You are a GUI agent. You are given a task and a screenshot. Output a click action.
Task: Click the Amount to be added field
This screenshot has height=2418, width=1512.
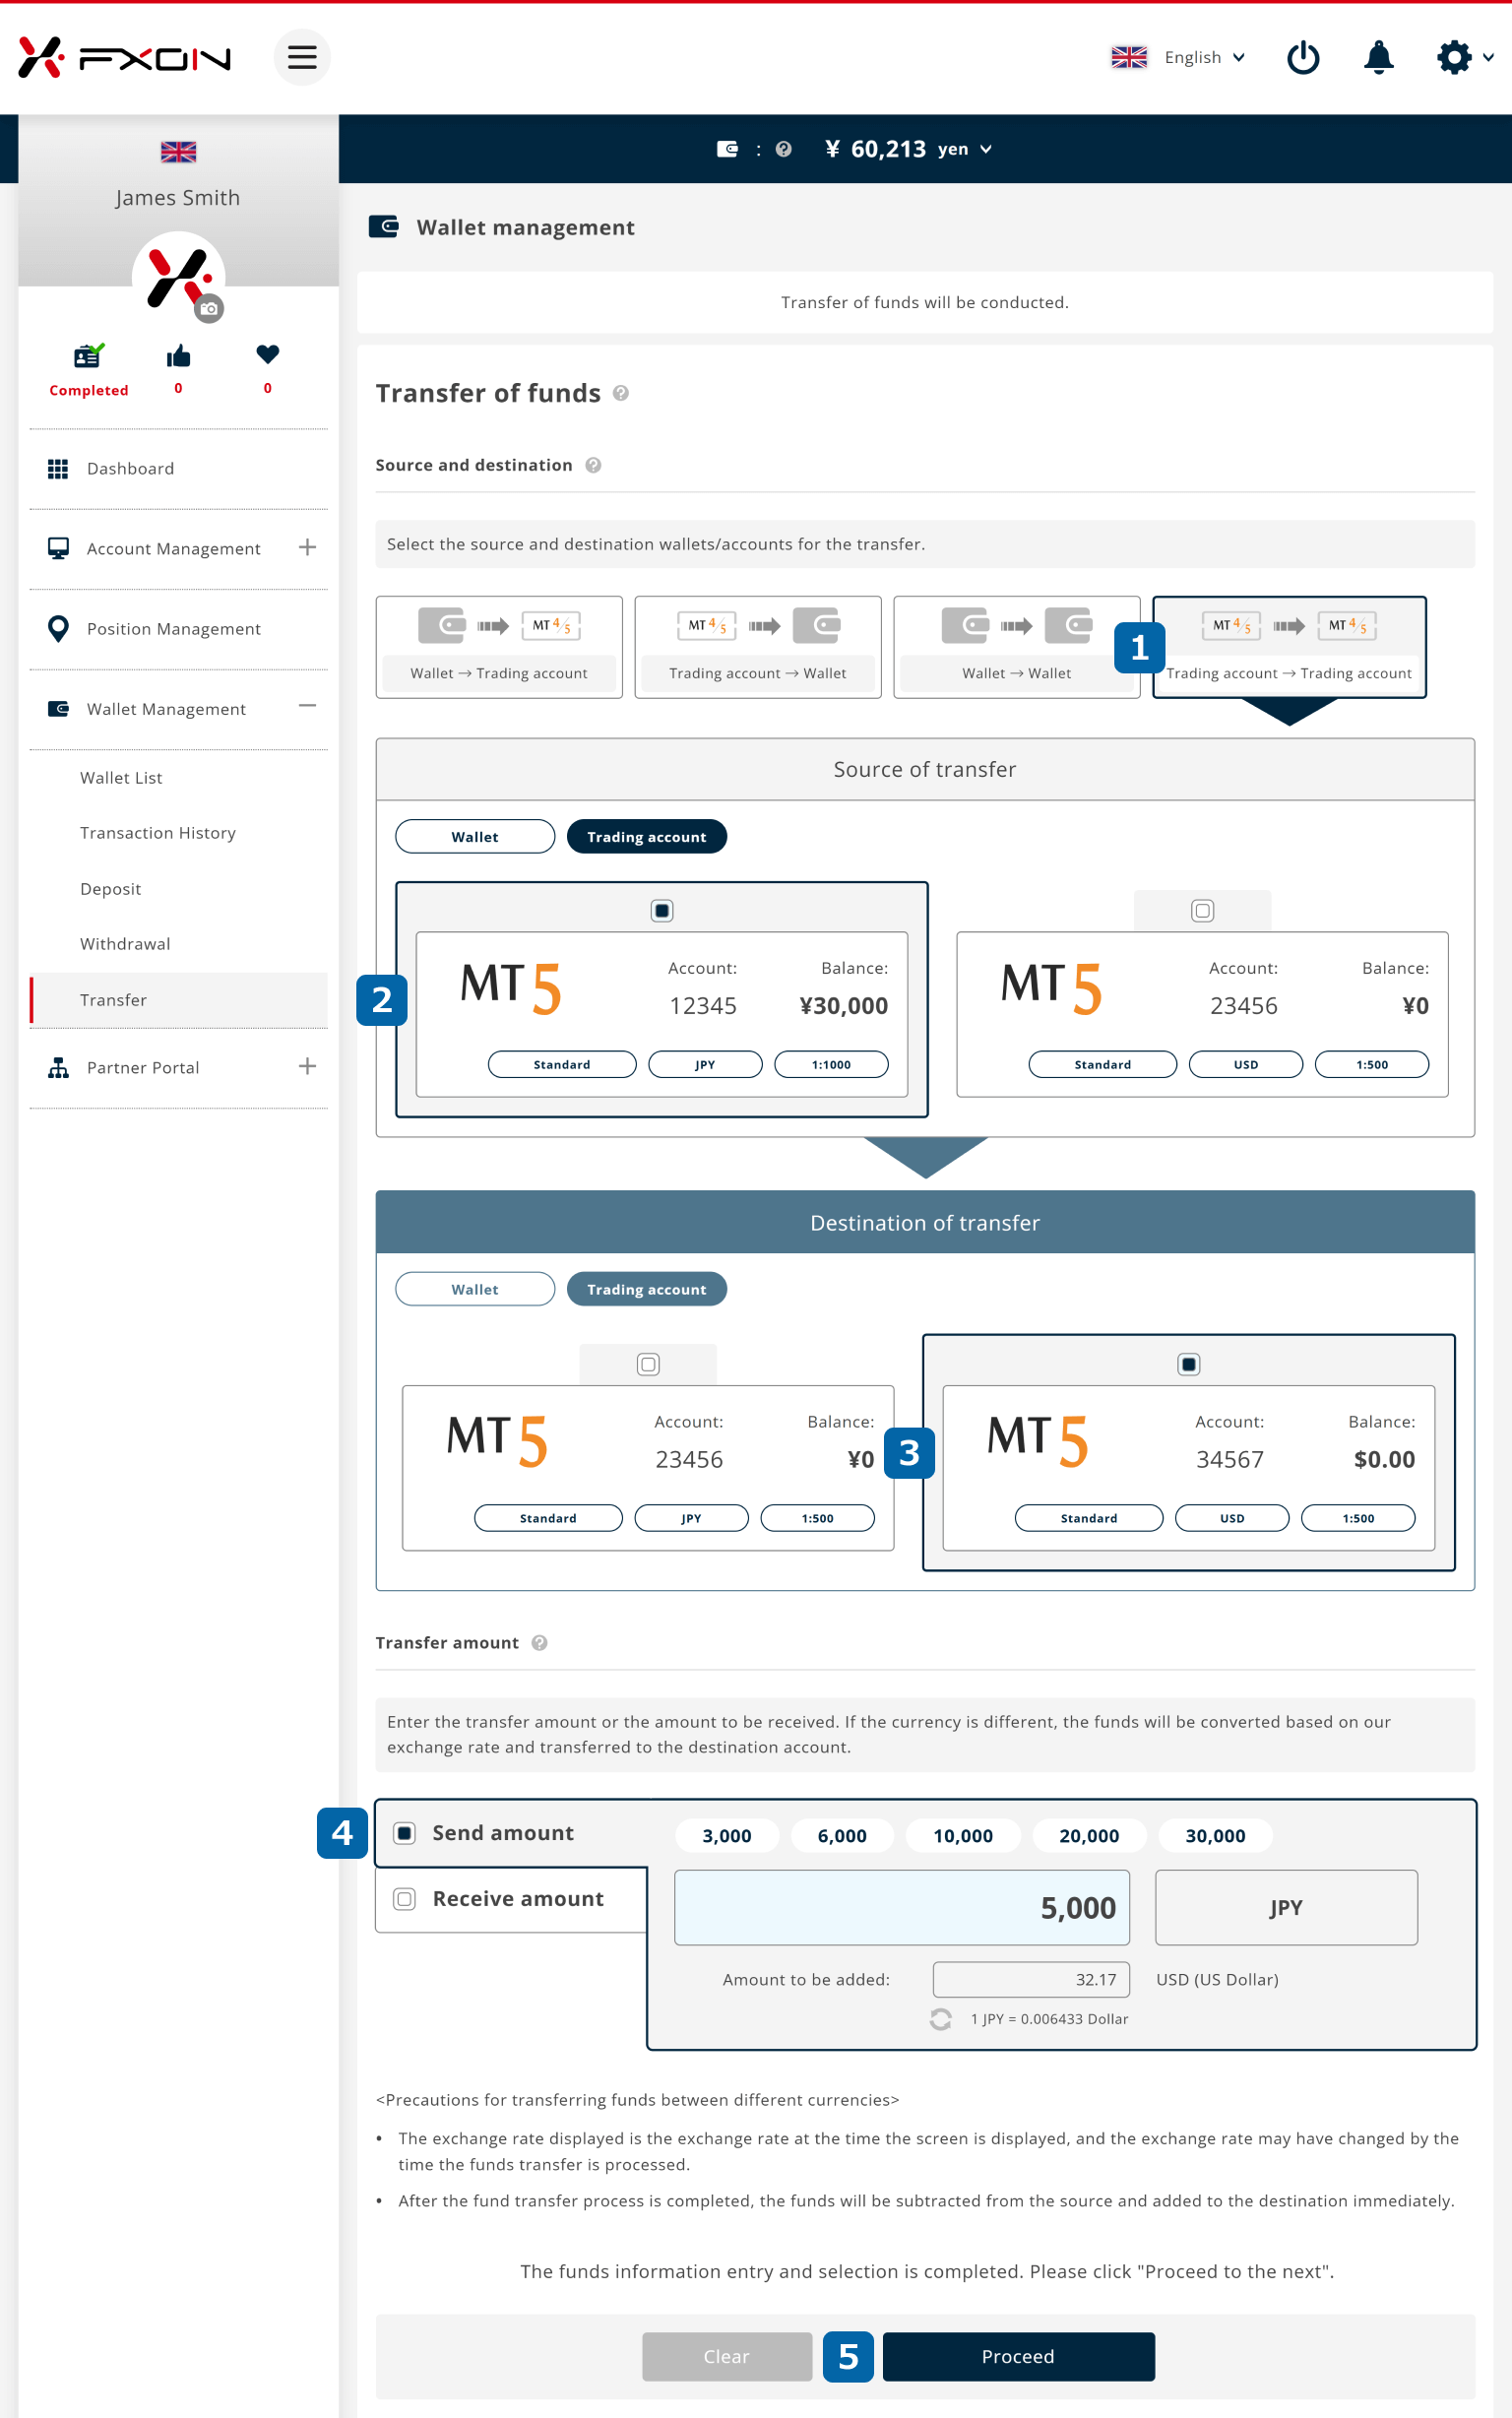point(1031,1980)
